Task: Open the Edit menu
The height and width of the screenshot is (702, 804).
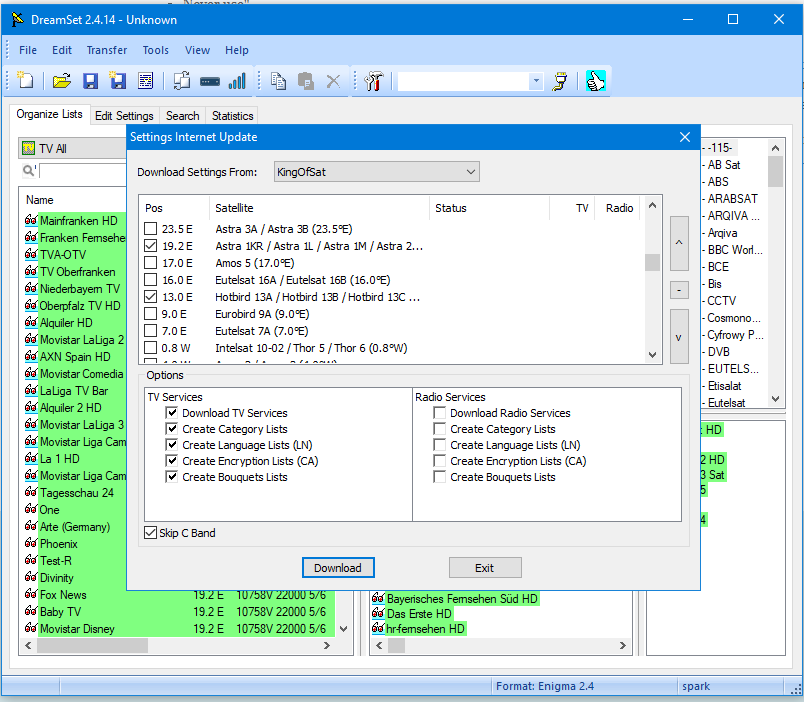Action: click(62, 50)
